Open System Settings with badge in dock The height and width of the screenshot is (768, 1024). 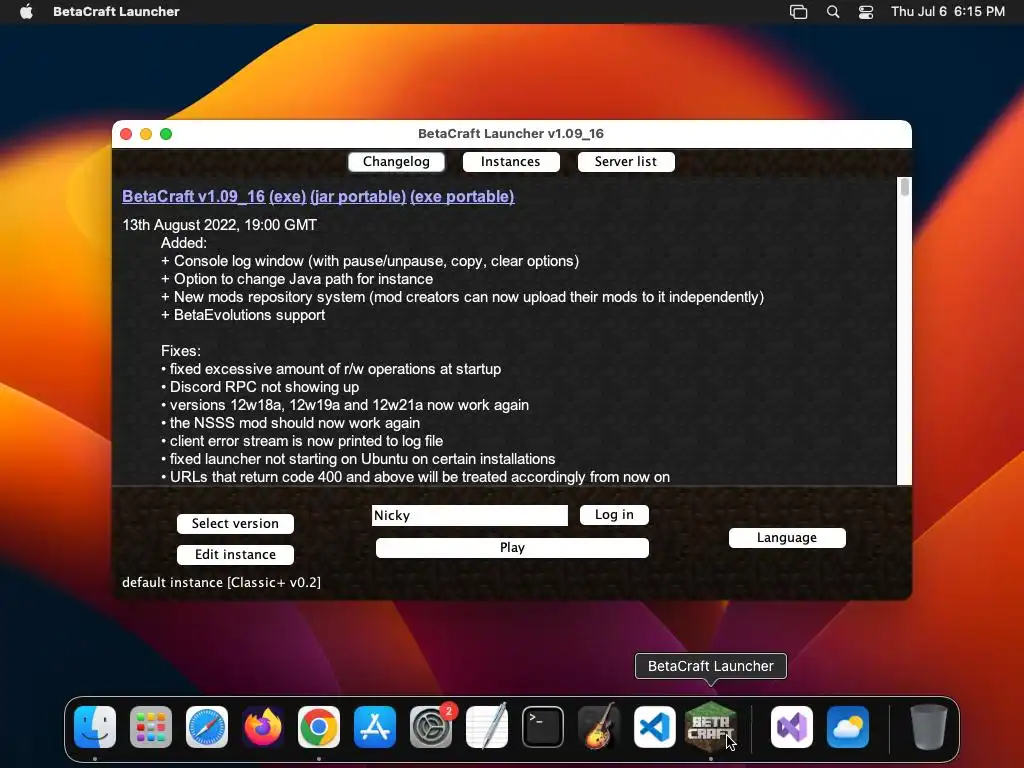431,727
